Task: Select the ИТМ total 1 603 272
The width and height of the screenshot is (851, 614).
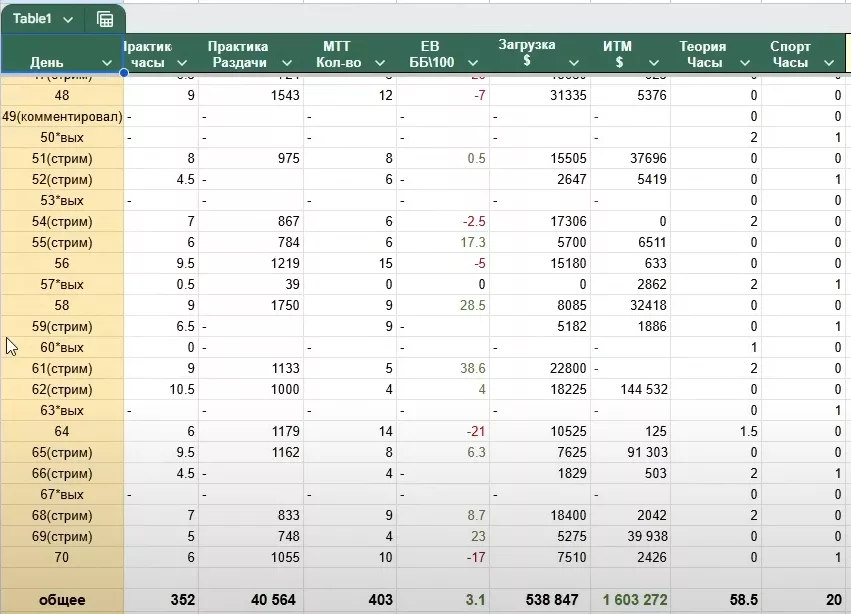Action: [x=635, y=600]
